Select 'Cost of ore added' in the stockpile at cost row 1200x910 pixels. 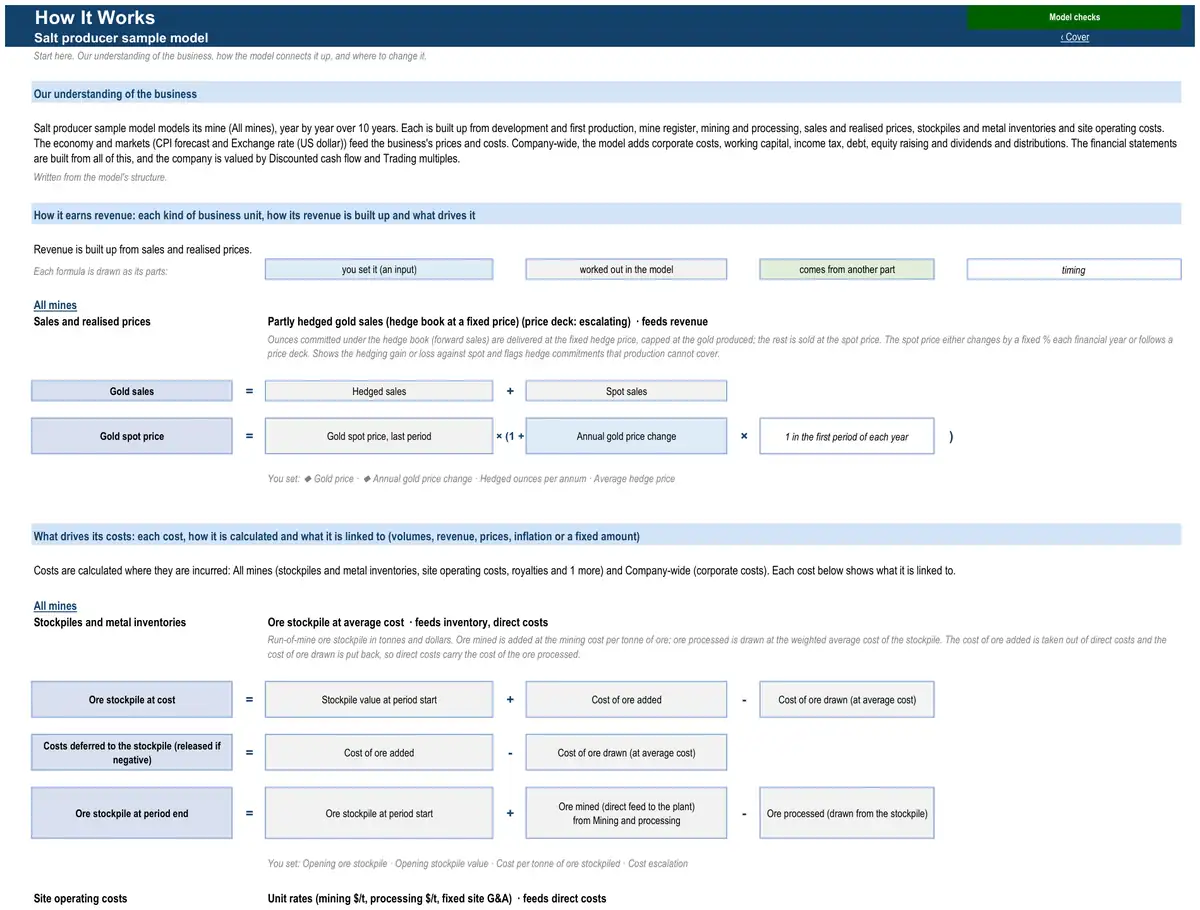626,699
